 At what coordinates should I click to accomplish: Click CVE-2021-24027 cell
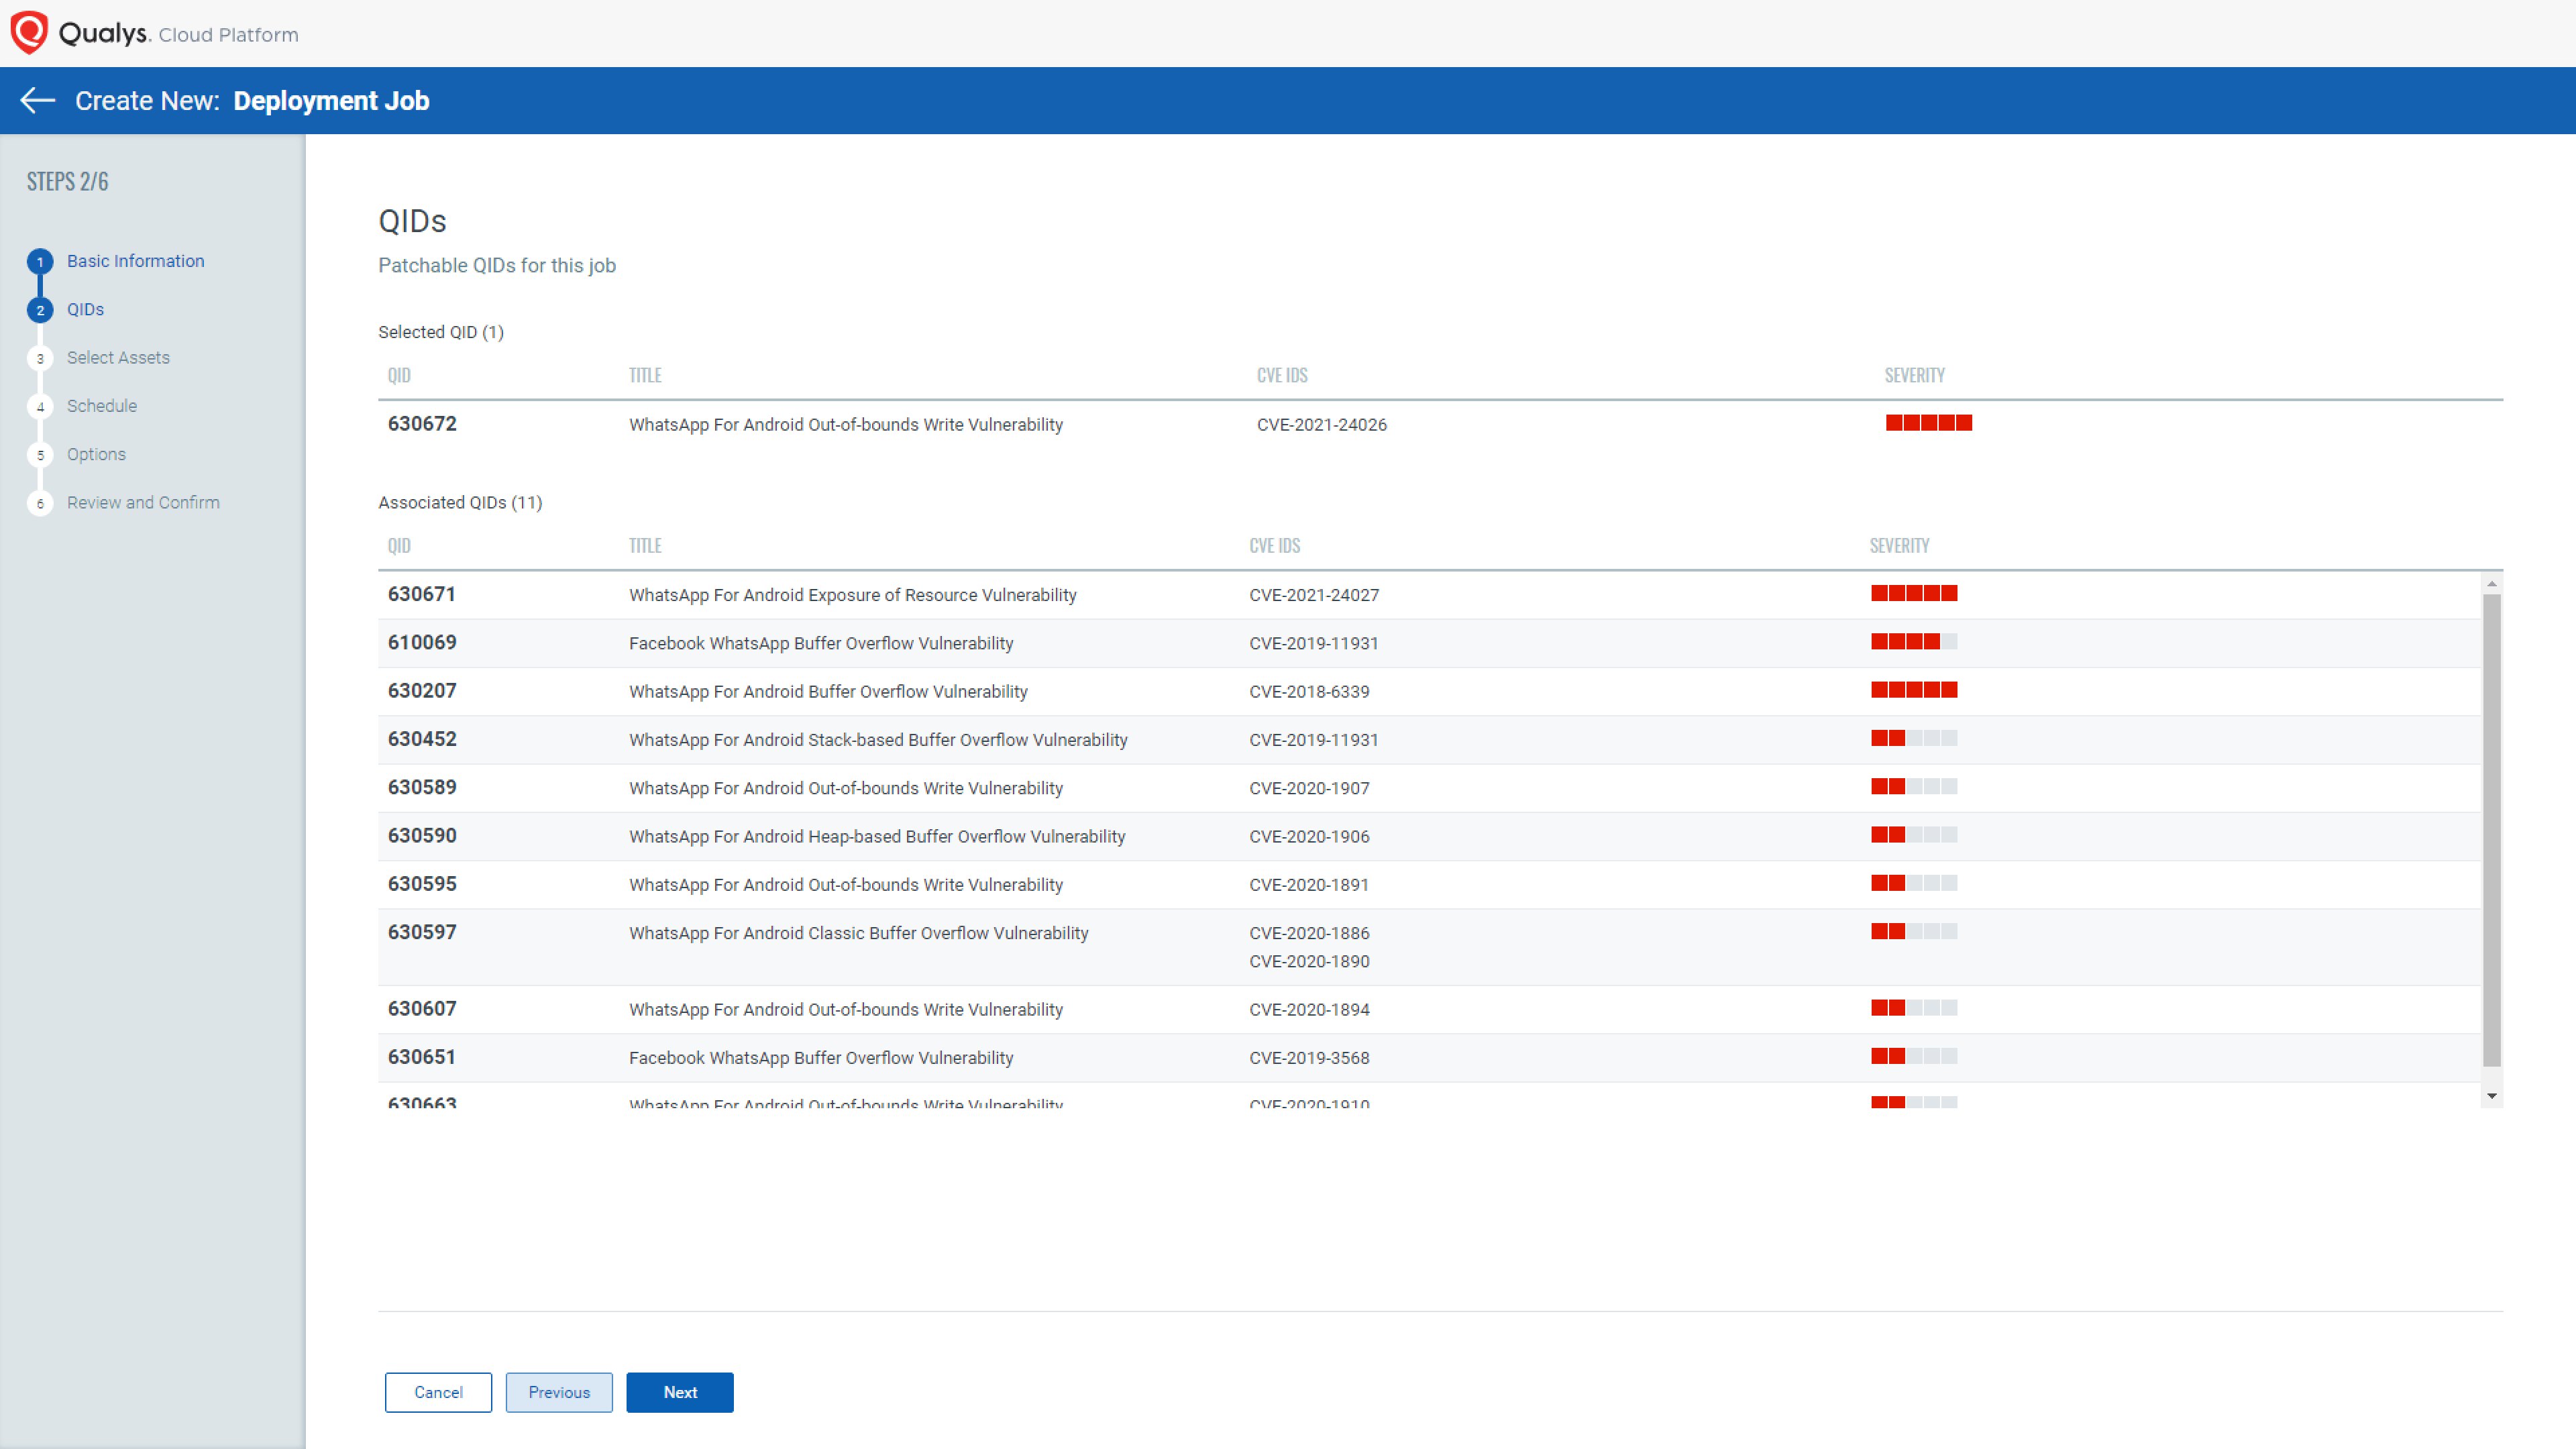[1314, 595]
